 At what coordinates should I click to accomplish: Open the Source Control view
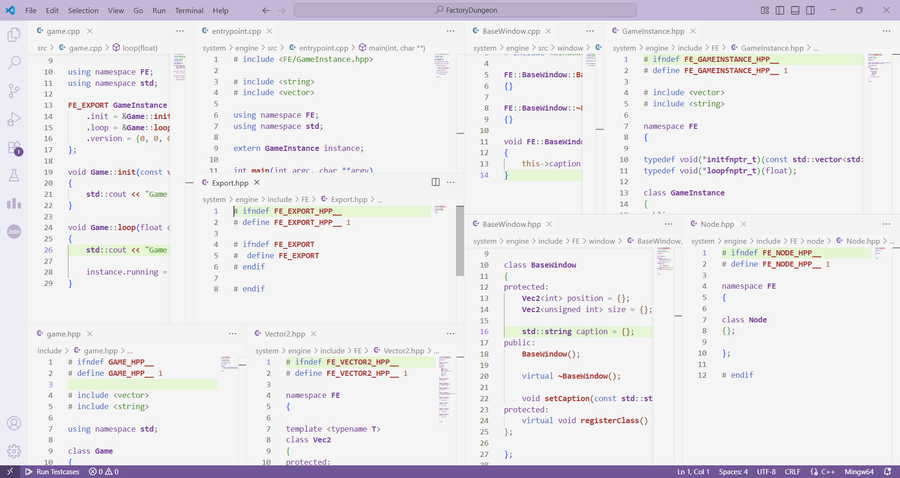point(14,91)
